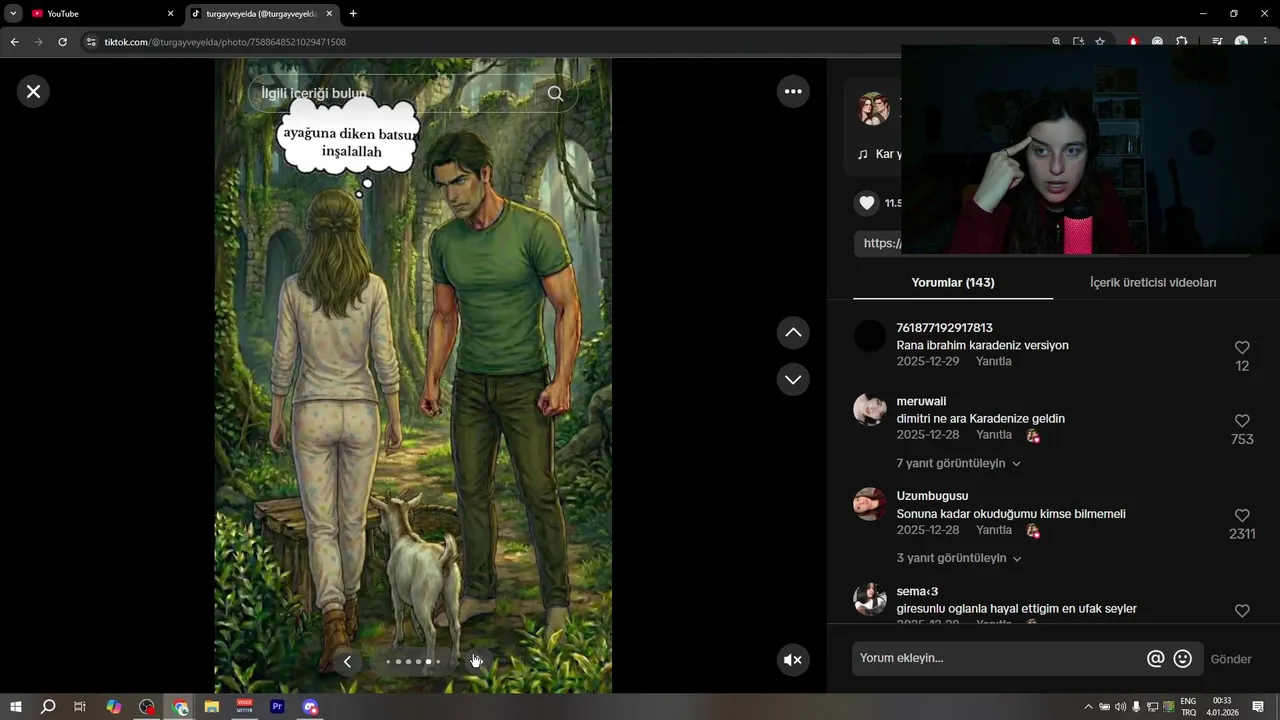Switch the ENG TRQ input language
This screenshot has height=720, width=1280.
click(x=1188, y=707)
